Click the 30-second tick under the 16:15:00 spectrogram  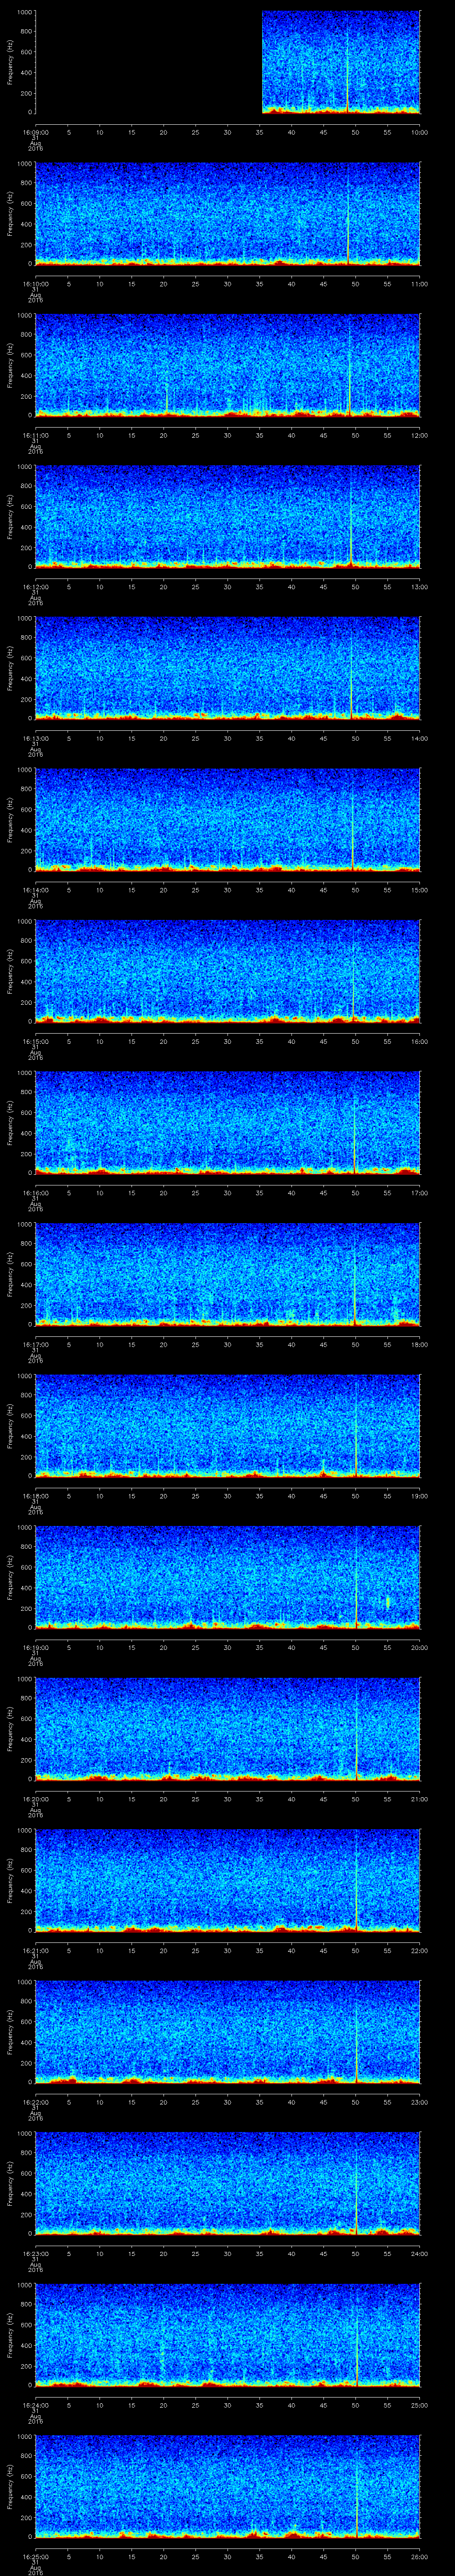(x=227, y=1041)
